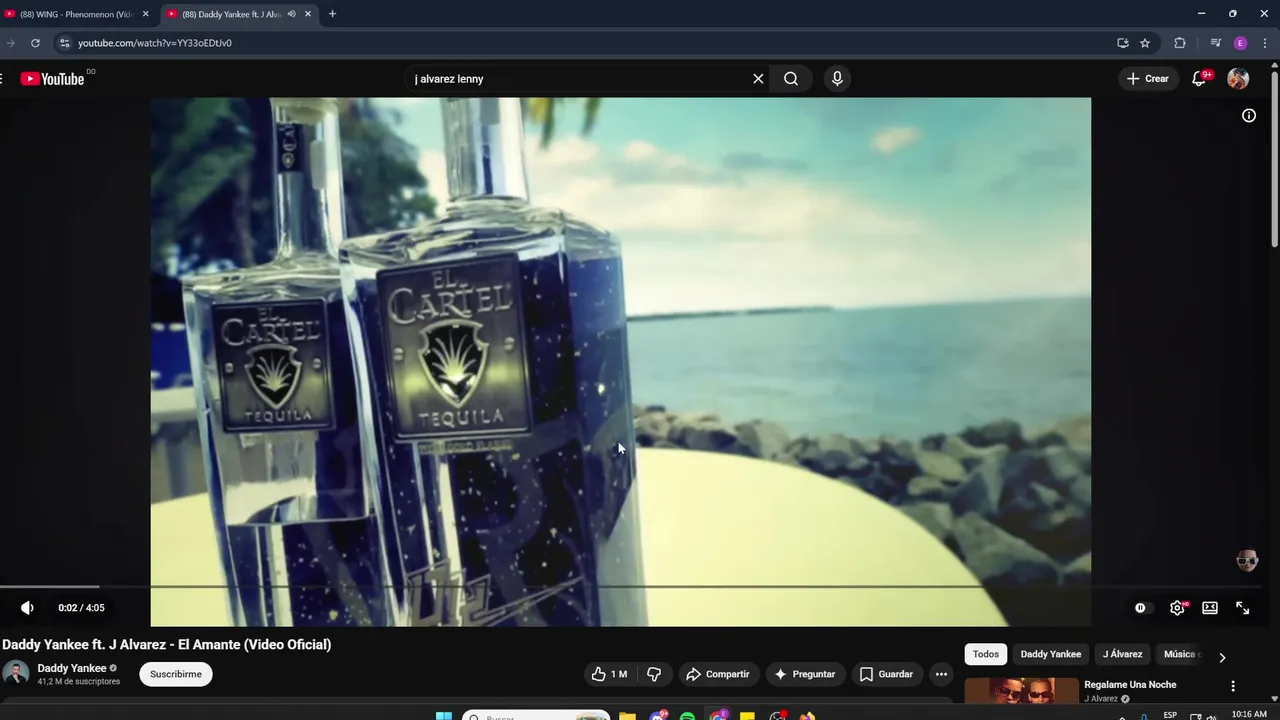
Task: Open site information icon in address bar
Action: (65, 43)
